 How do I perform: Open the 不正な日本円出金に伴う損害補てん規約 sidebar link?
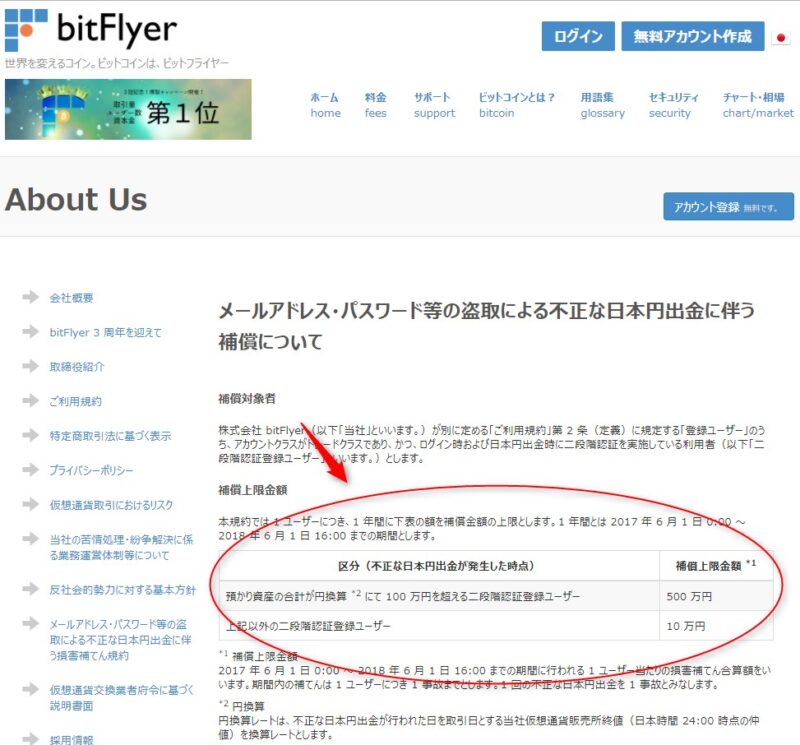(x=120, y=640)
